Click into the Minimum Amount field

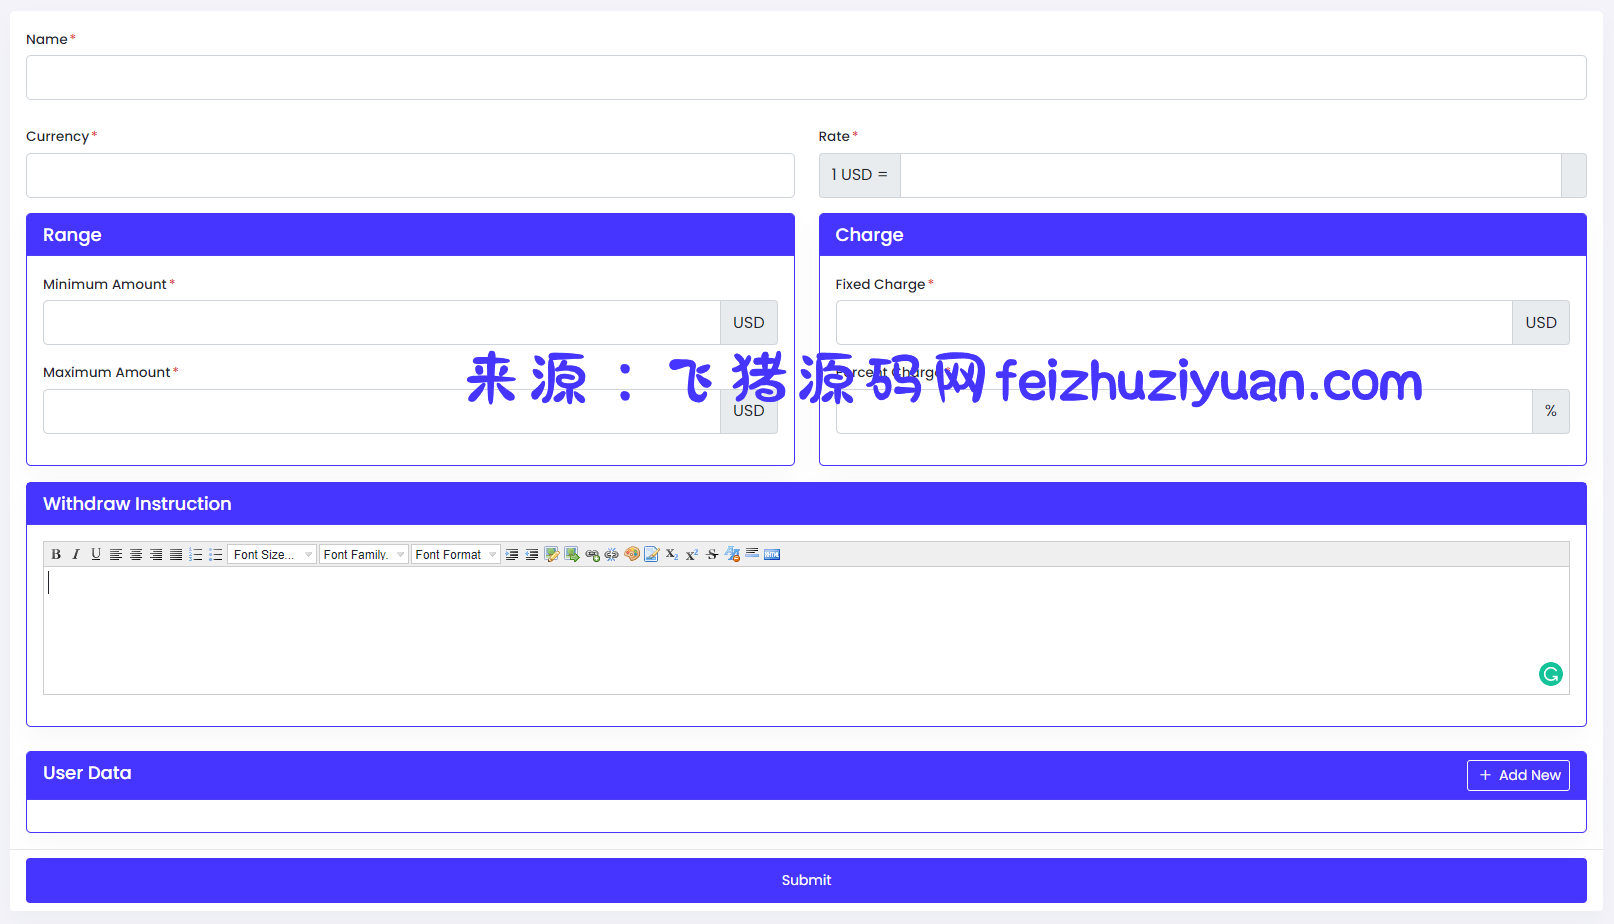pos(381,323)
